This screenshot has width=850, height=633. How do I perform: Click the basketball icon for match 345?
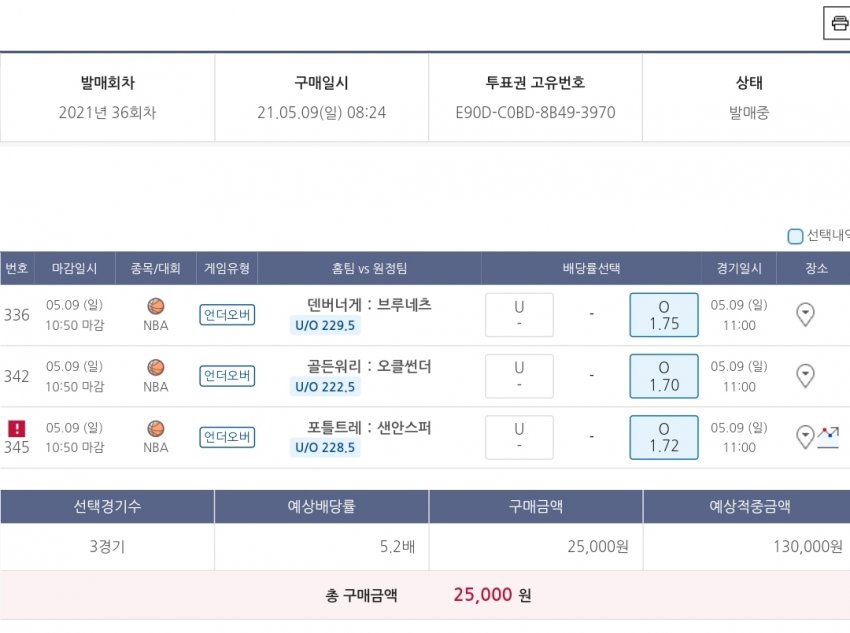click(156, 428)
